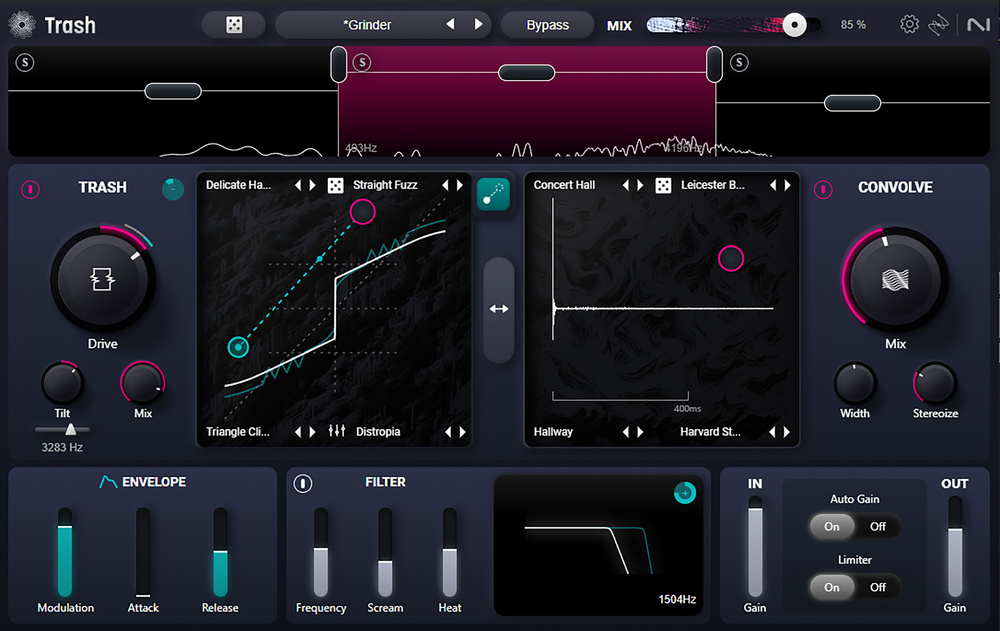1000x631 pixels.
Task: Solo the middle band S button
Action: [x=362, y=63]
